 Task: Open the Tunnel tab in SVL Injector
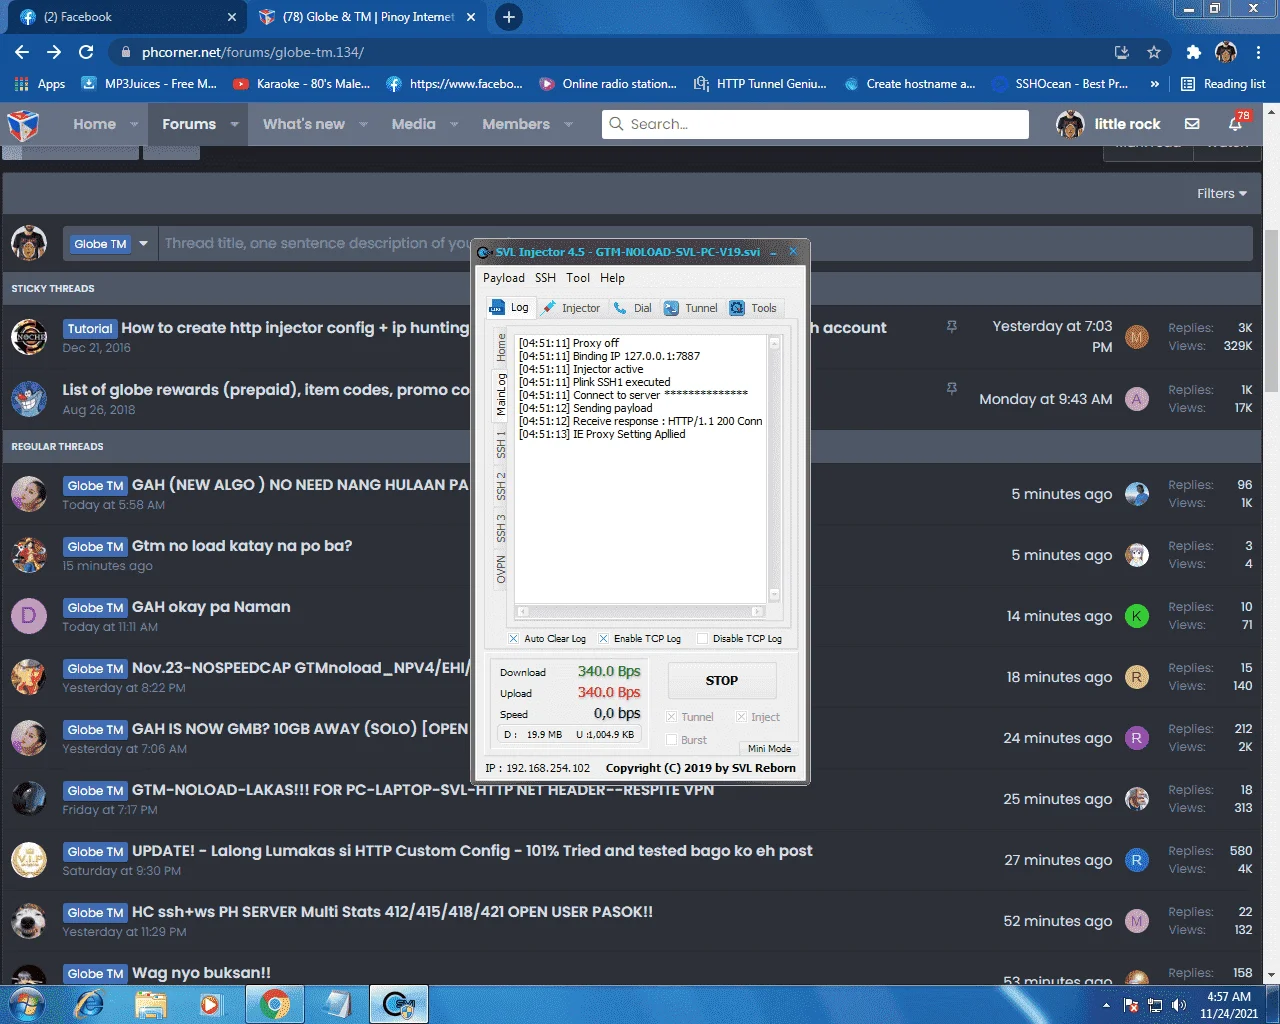(691, 308)
